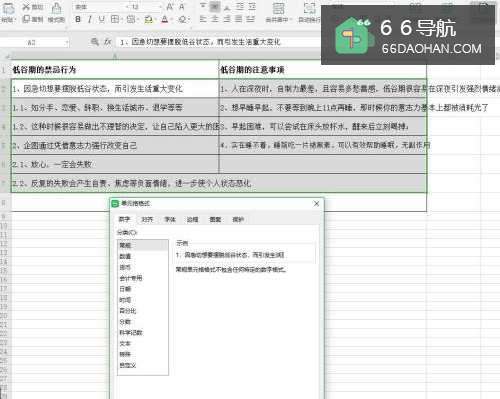Apply the yellow fill color bucket
Image resolution: width=500 pixels, height=399 pixels.
click(148, 20)
